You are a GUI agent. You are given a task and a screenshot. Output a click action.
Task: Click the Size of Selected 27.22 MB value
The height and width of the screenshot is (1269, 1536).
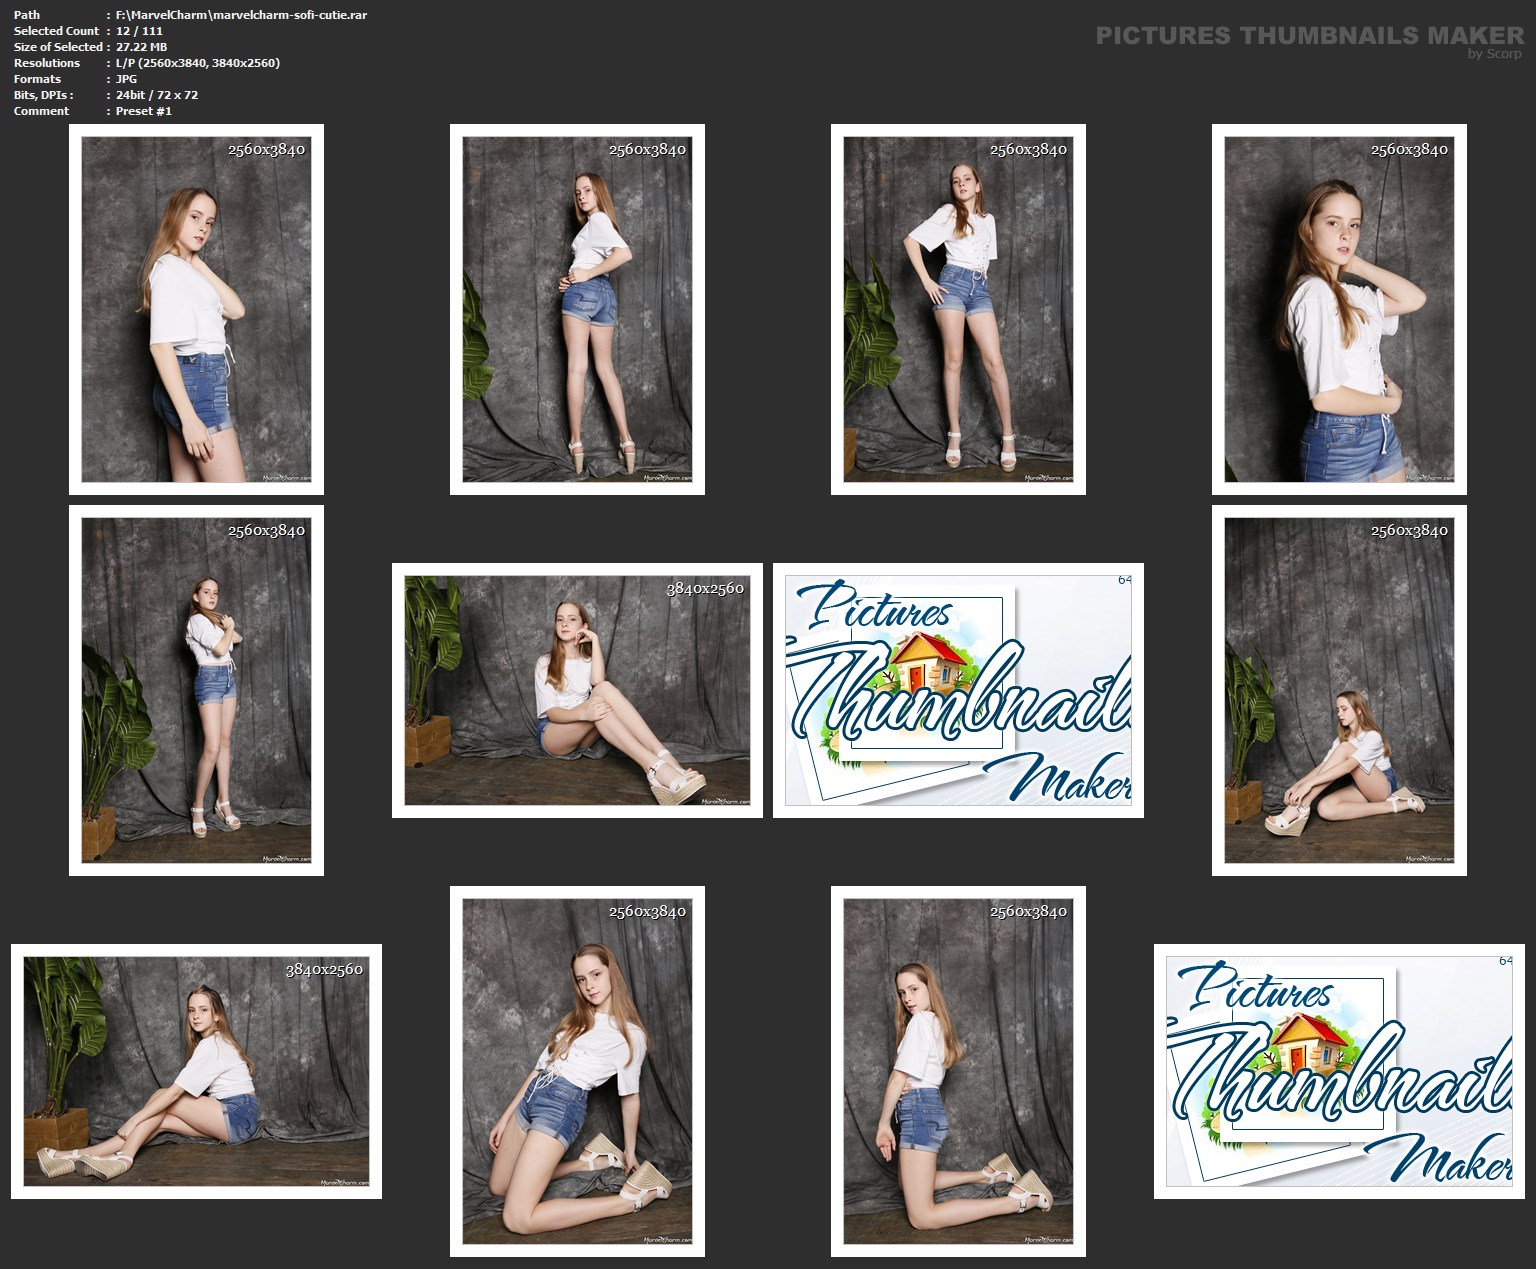pos(141,47)
